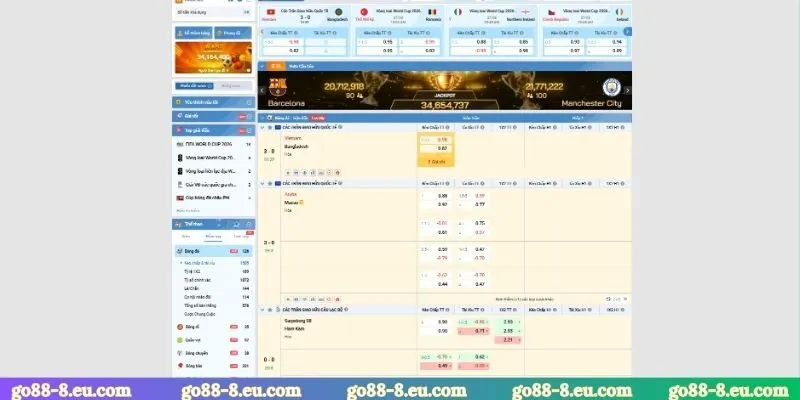Select the 0.82 odds for Vietnam vs Bangladesh
This screenshot has height=400, width=800.
coord(437,148)
